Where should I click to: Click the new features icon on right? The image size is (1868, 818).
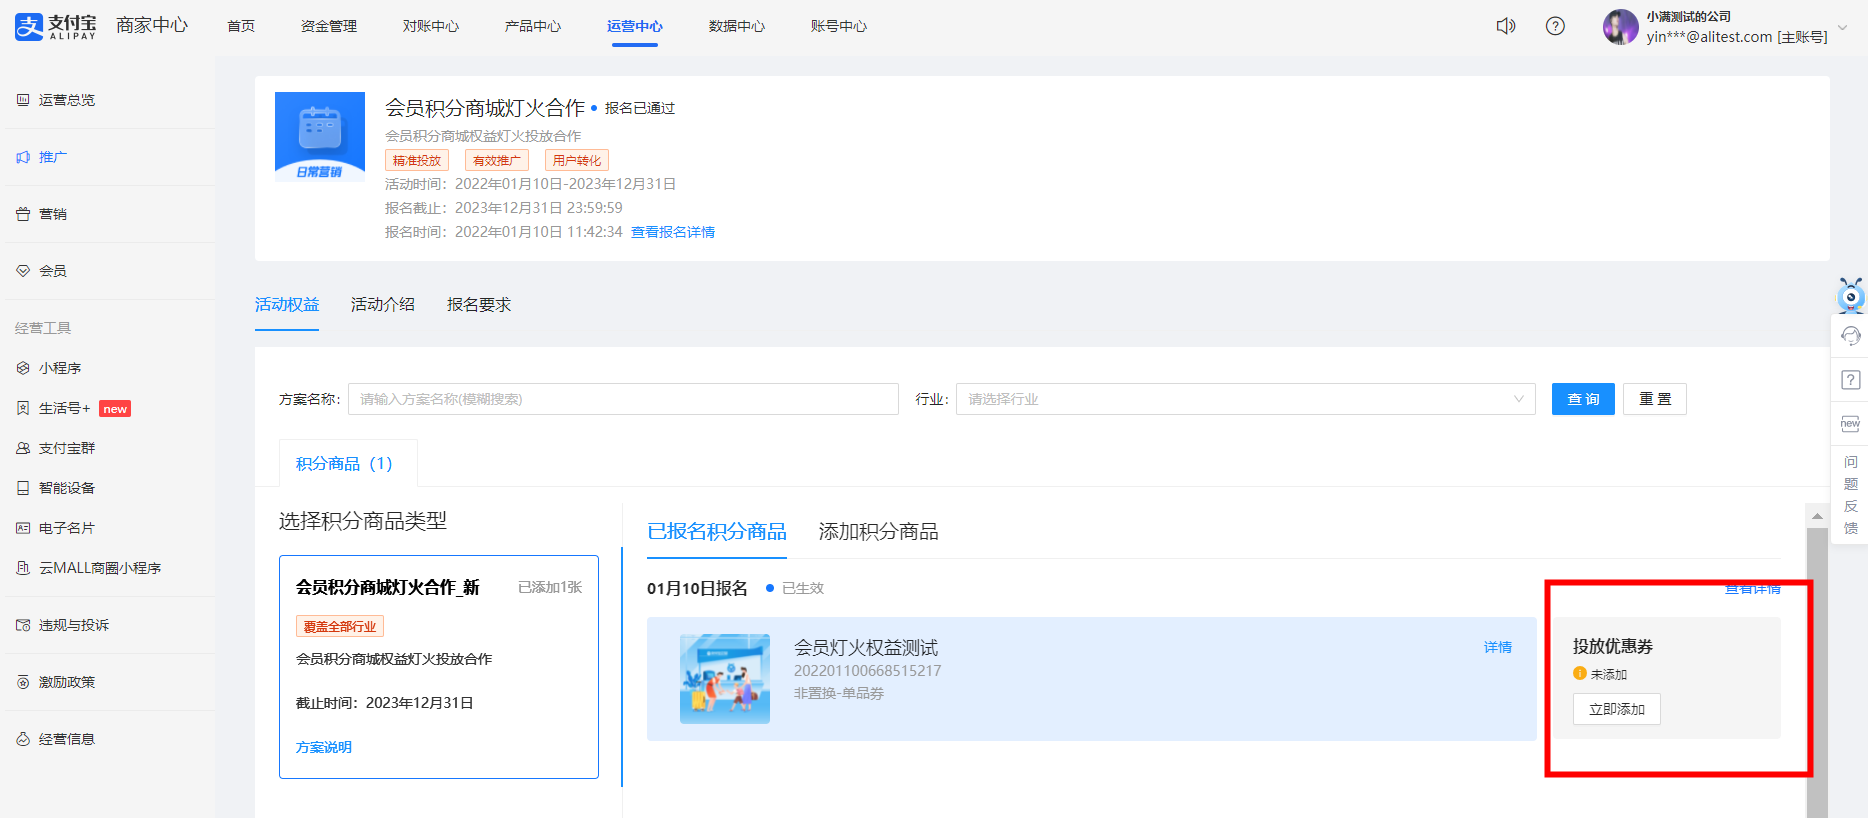(1850, 424)
